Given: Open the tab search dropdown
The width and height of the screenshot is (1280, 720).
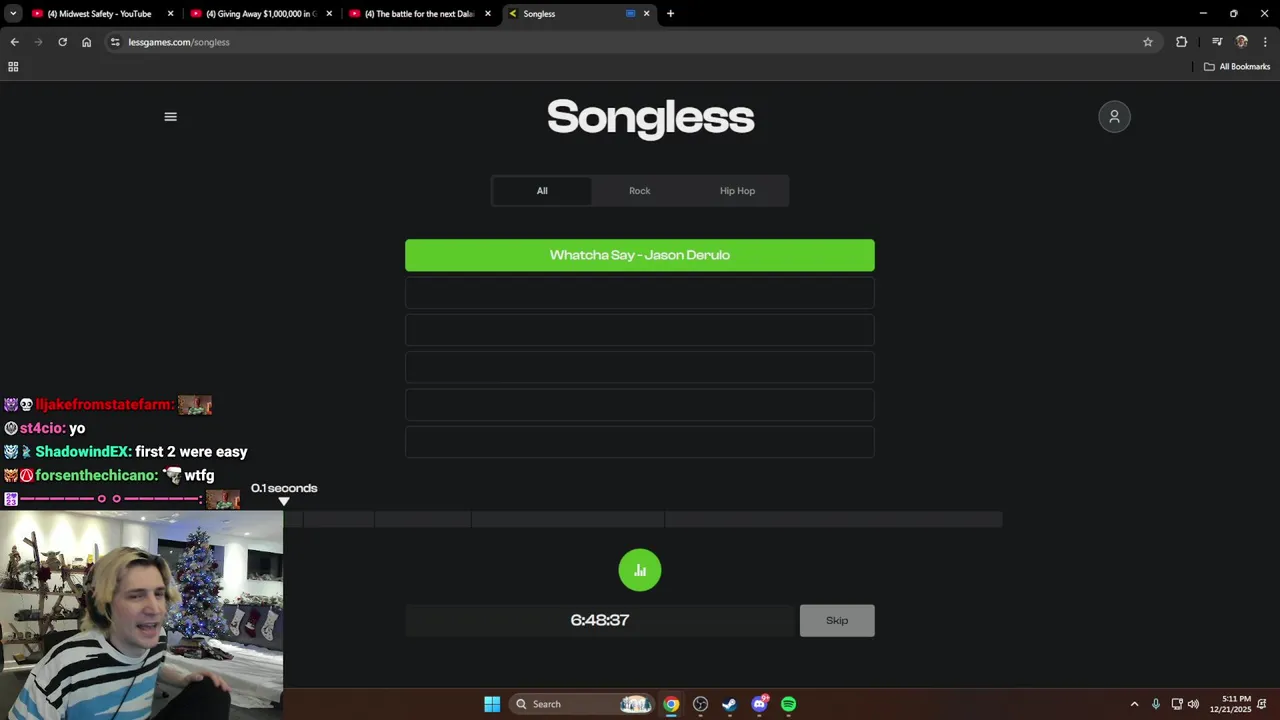Looking at the screenshot, I should (13, 14).
